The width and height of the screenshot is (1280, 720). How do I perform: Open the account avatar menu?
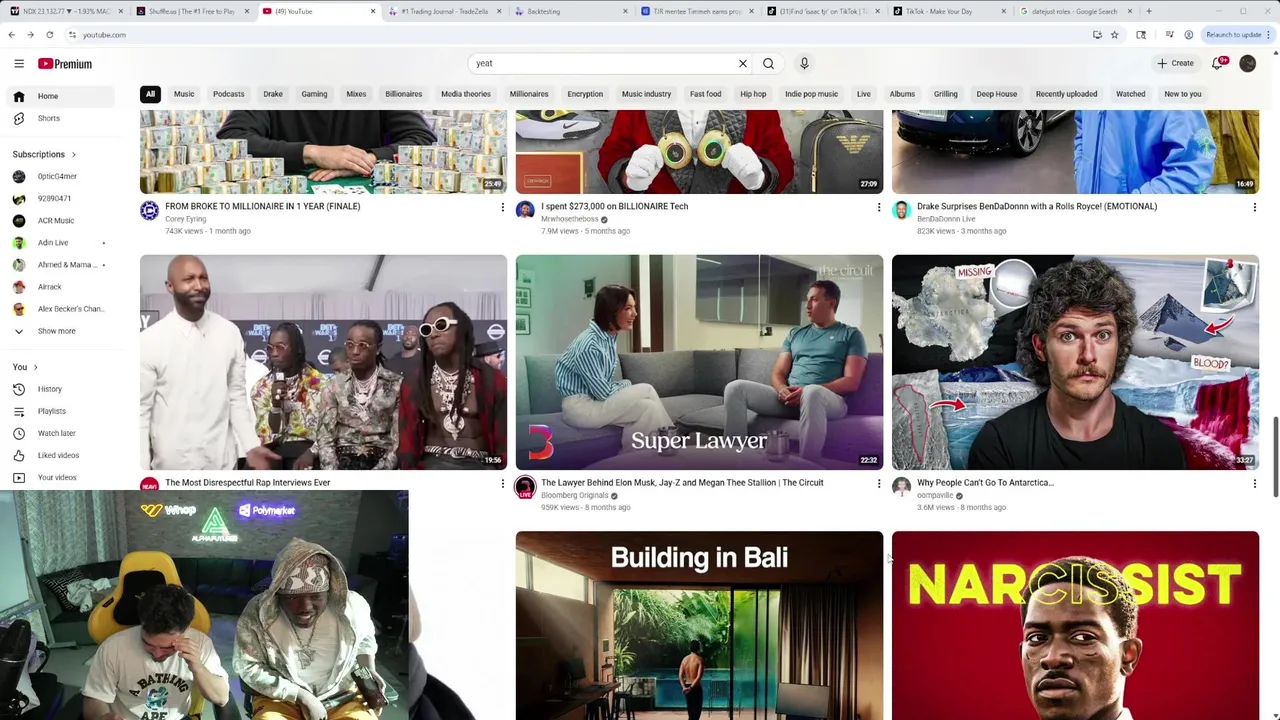click(1248, 64)
